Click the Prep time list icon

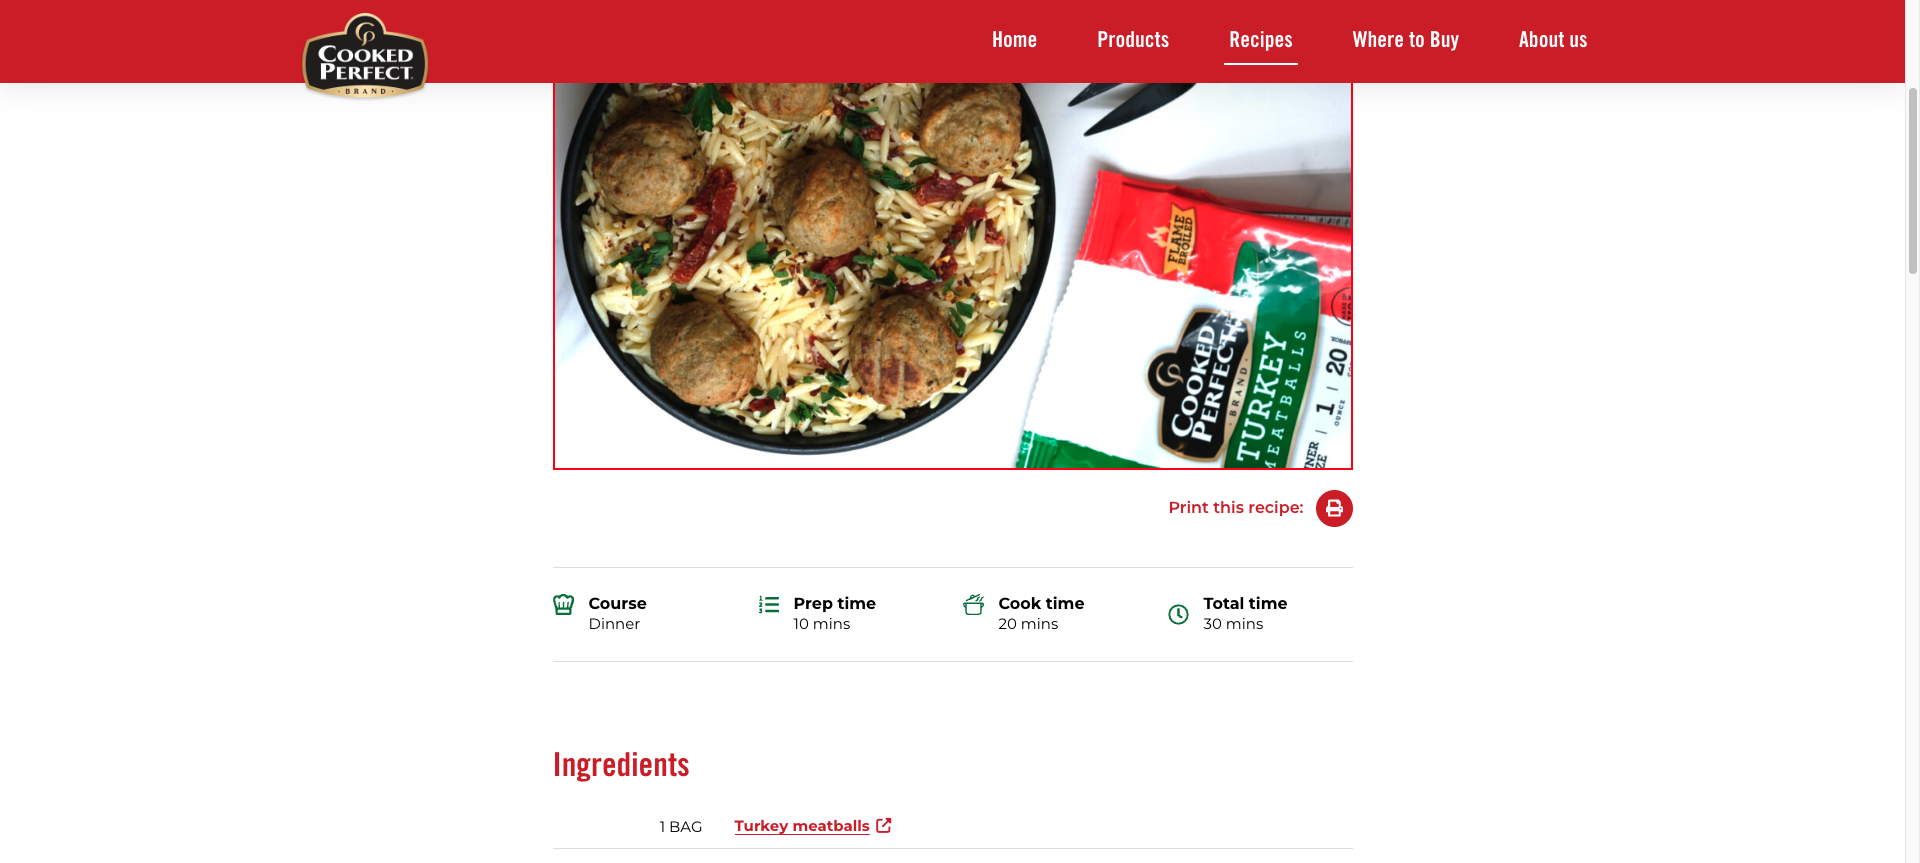(x=769, y=604)
